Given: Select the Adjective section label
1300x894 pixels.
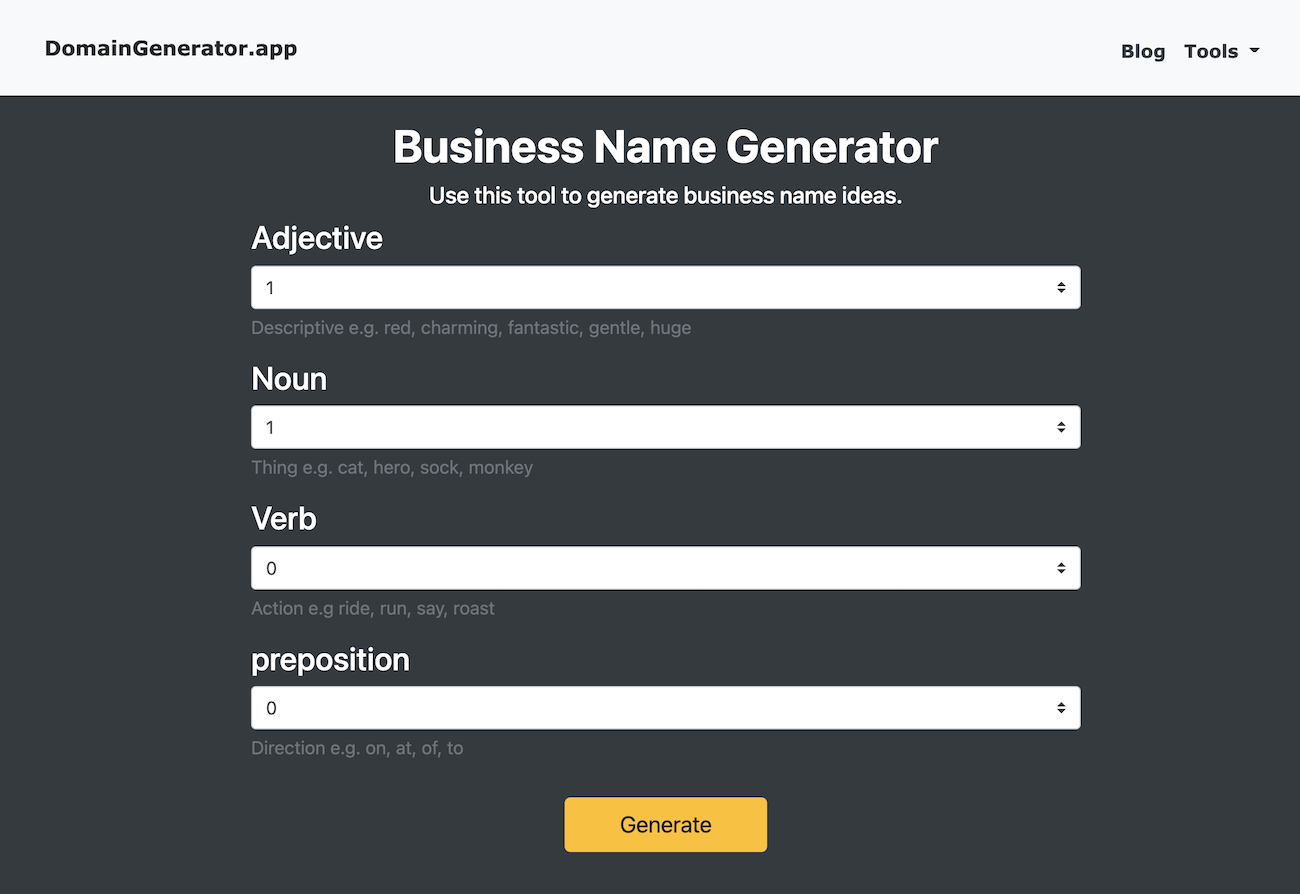Looking at the screenshot, I should (x=316, y=238).
